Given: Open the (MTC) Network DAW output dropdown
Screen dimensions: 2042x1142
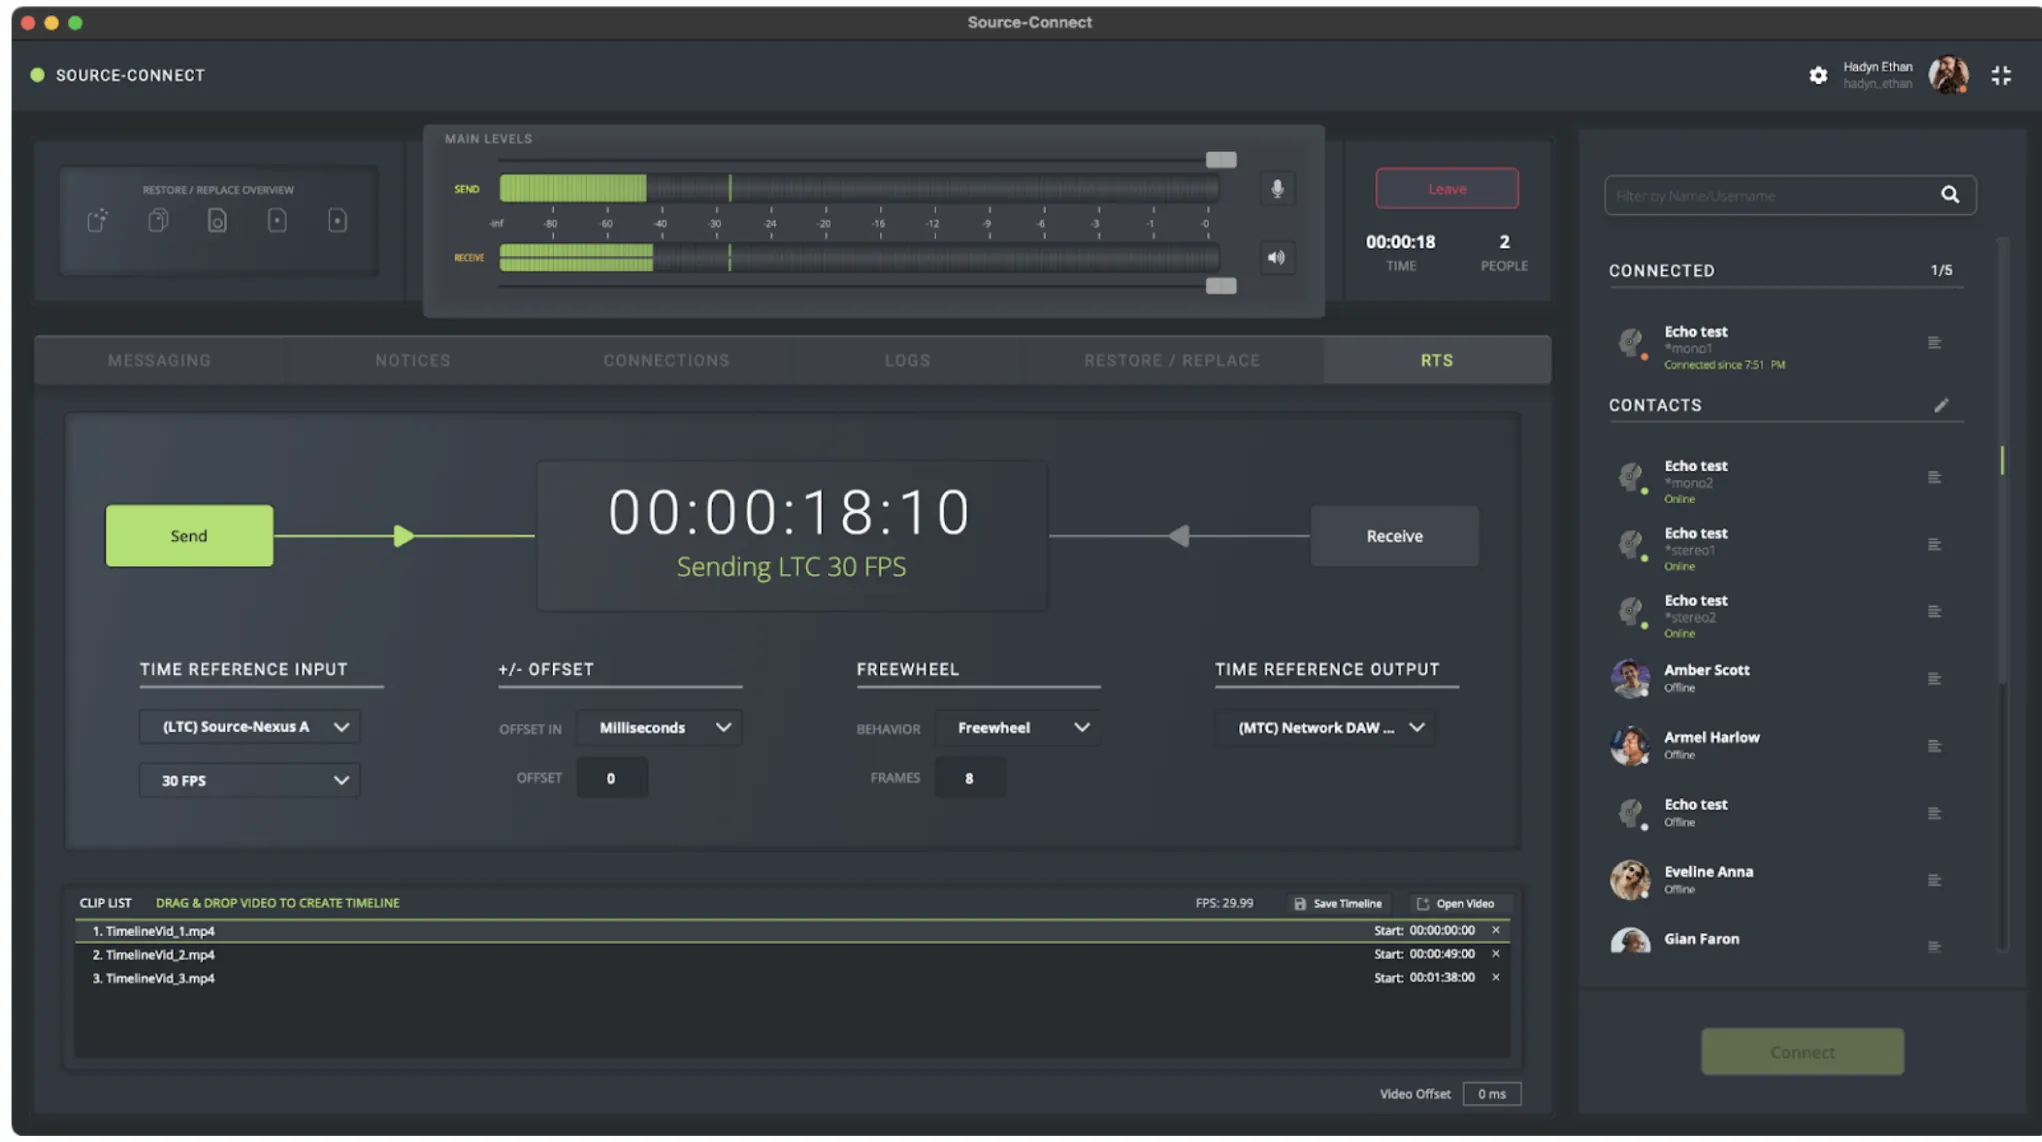Looking at the screenshot, I should click(x=1326, y=728).
